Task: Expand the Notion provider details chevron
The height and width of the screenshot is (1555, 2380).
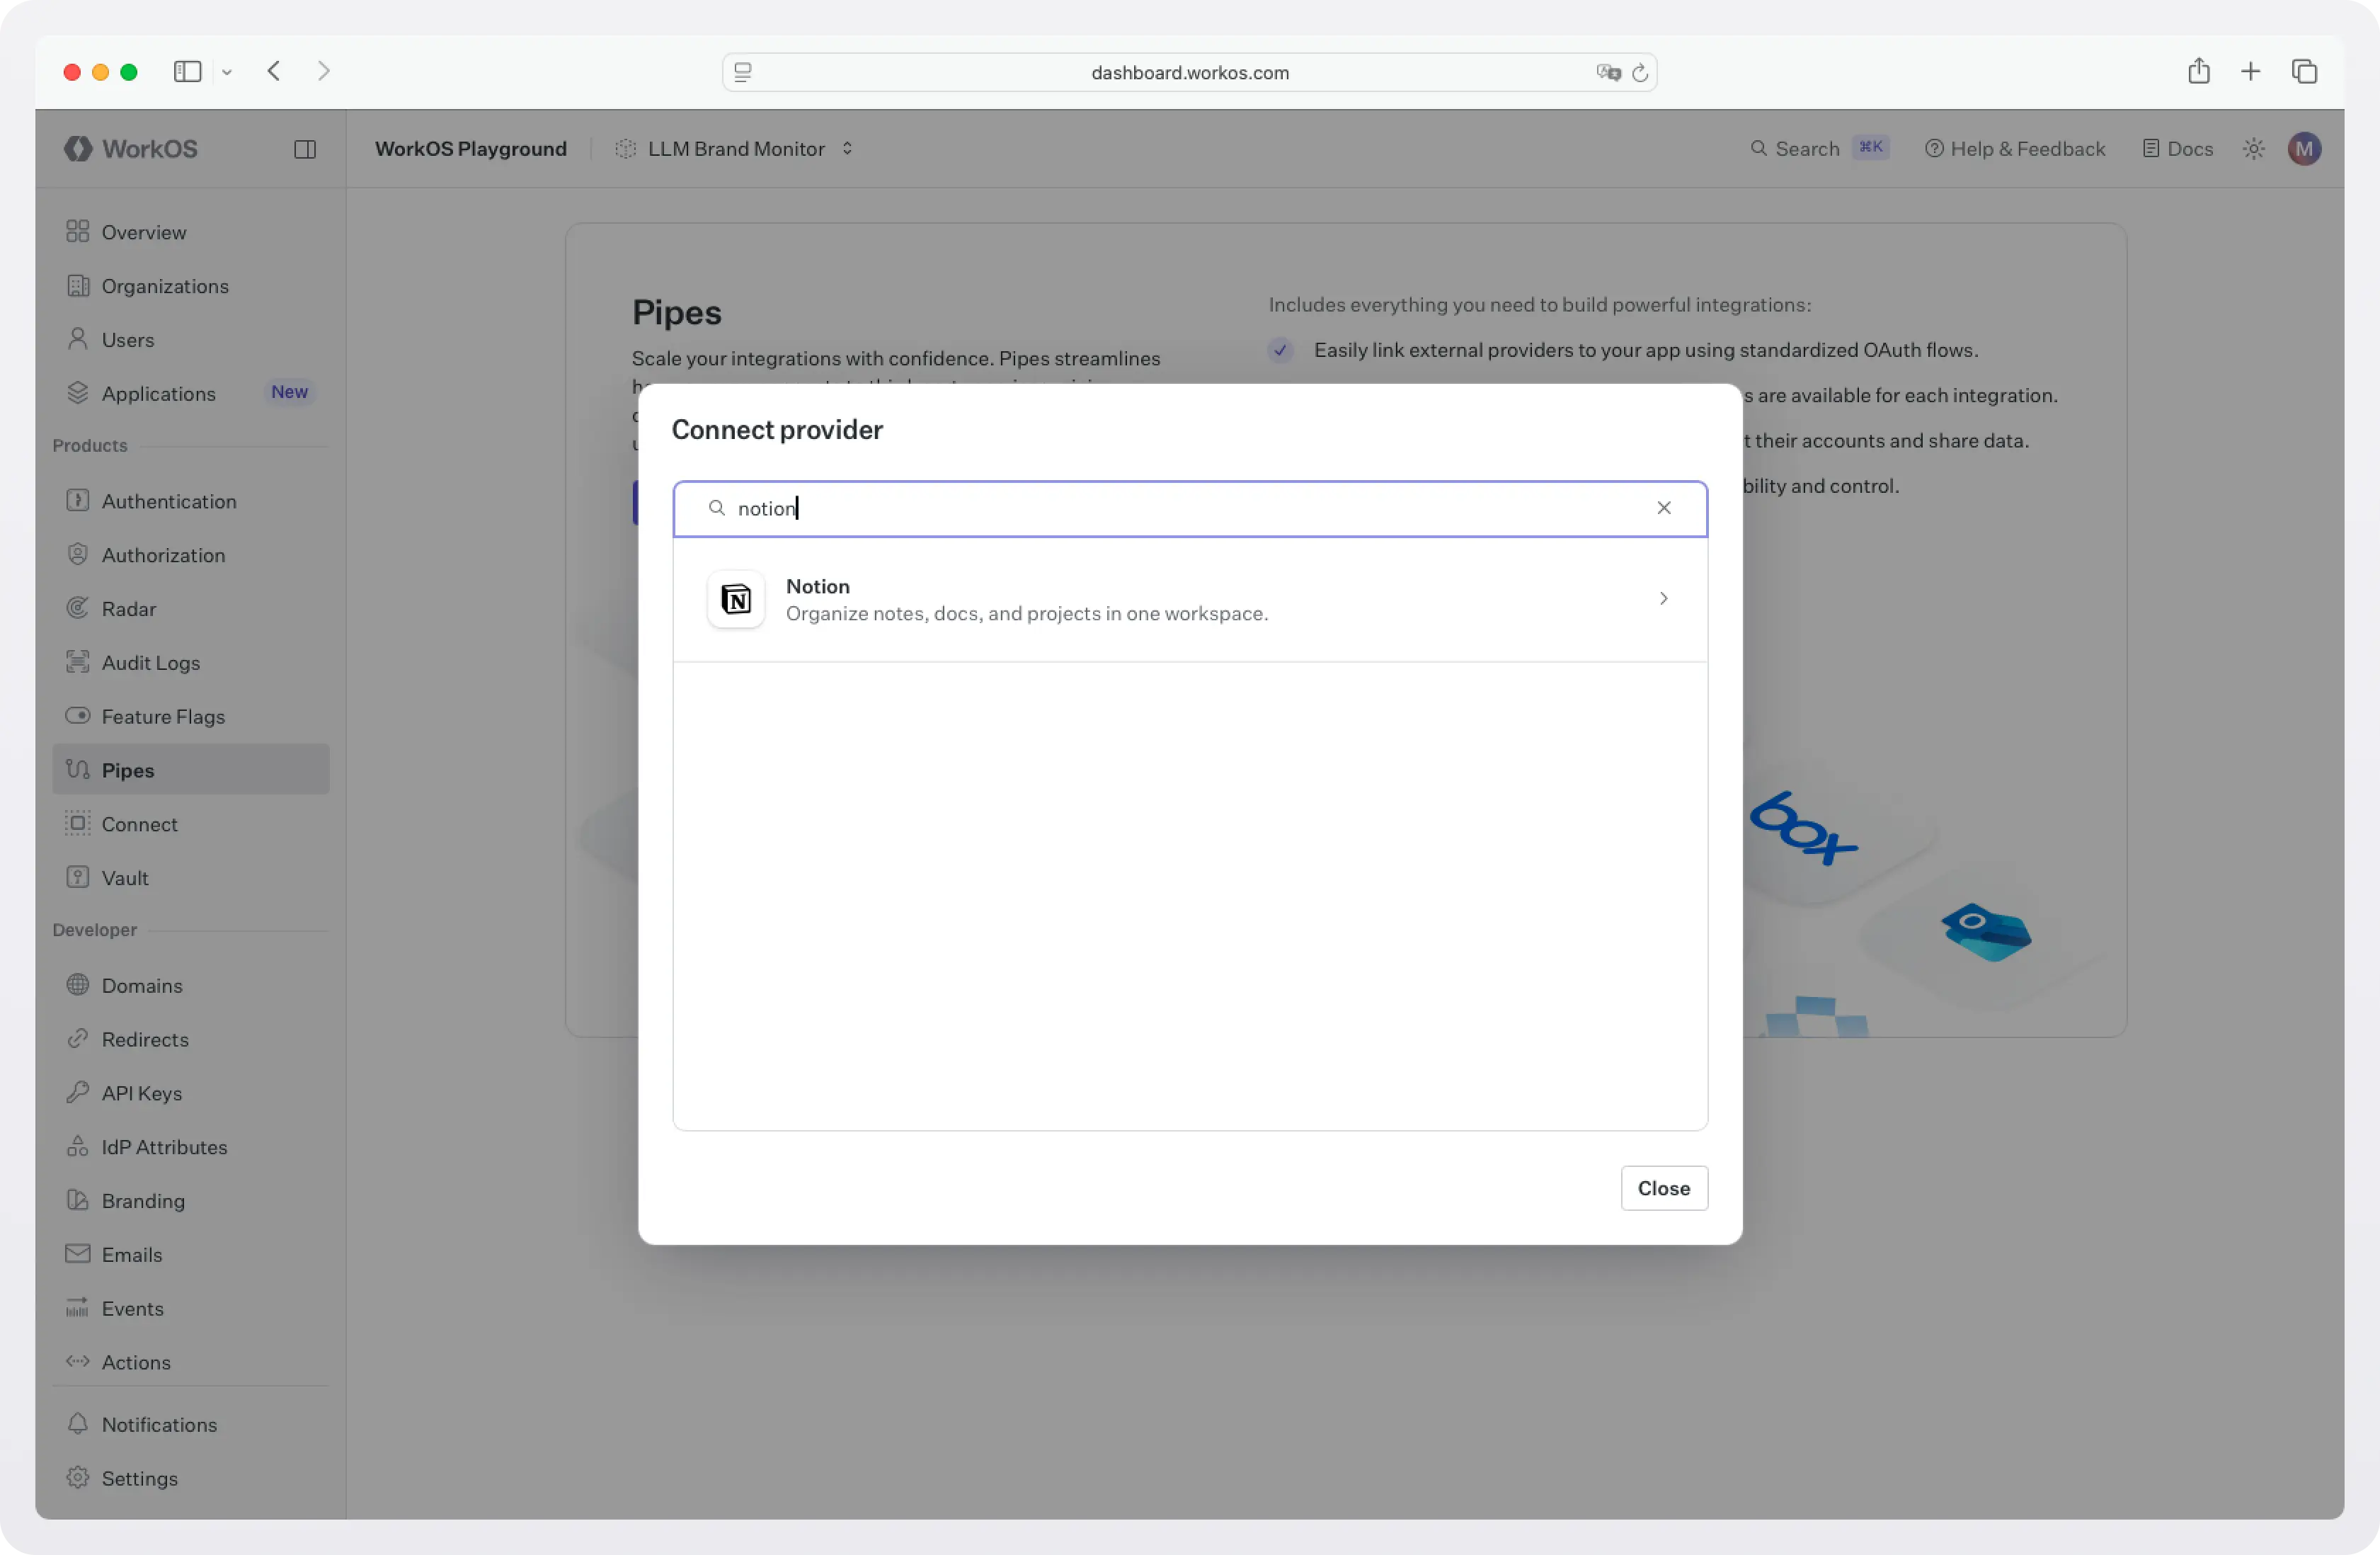Action: tap(1663, 599)
